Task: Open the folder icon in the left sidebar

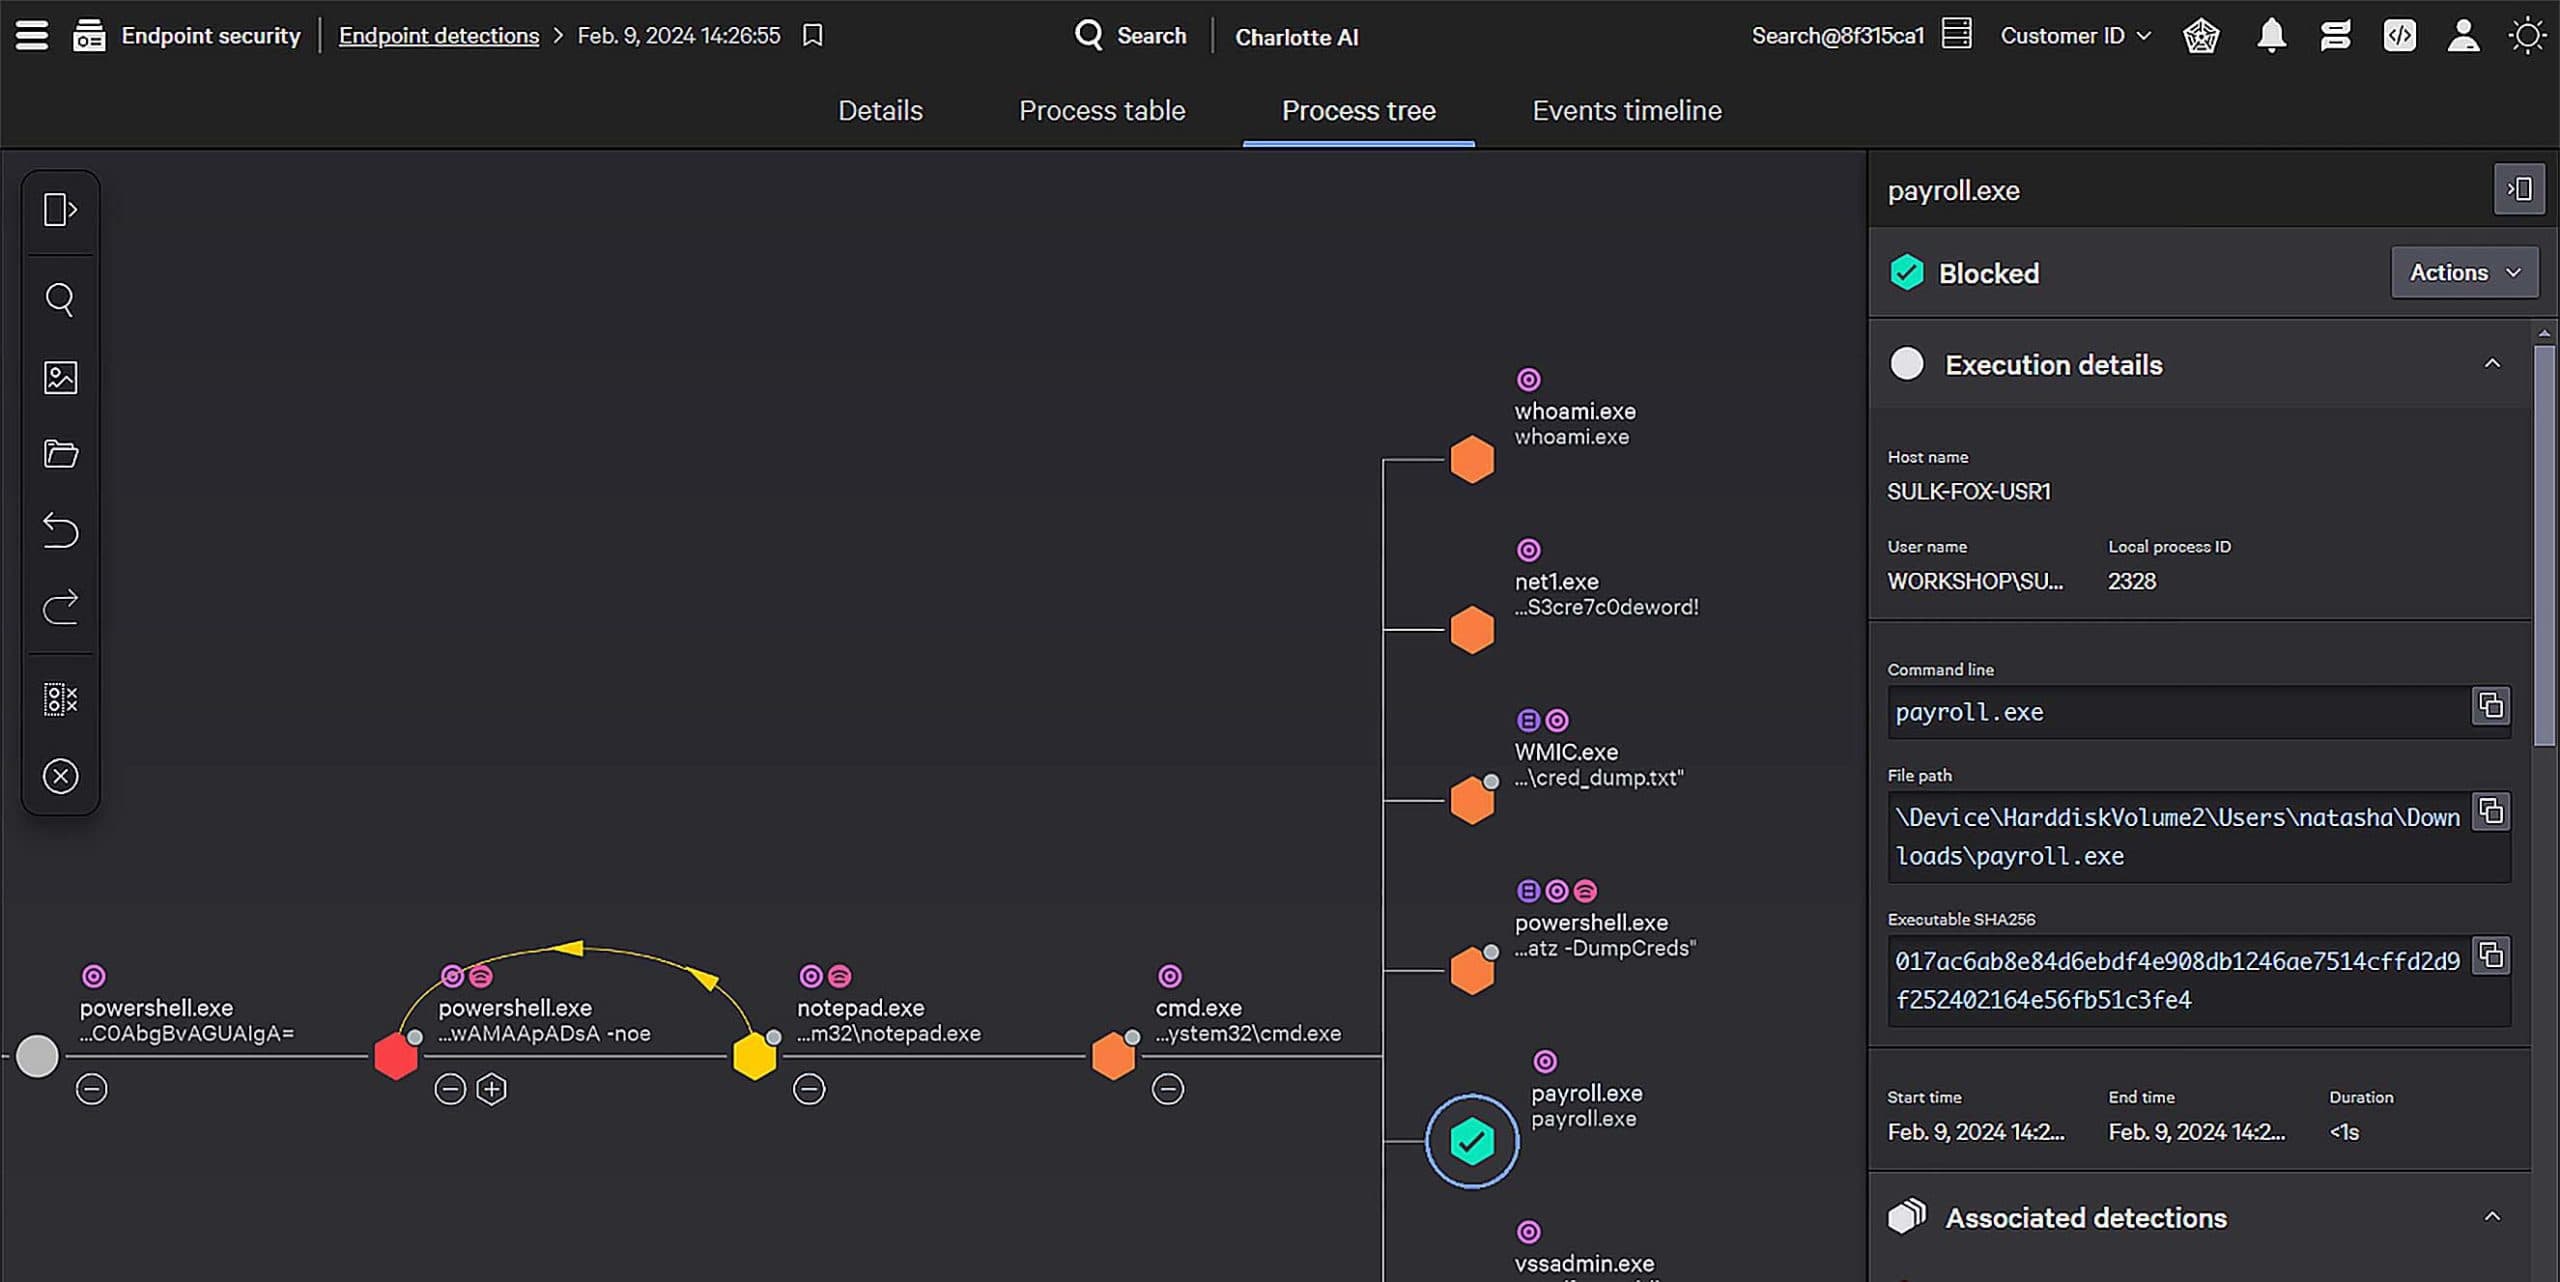Action: click(x=60, y=453)
